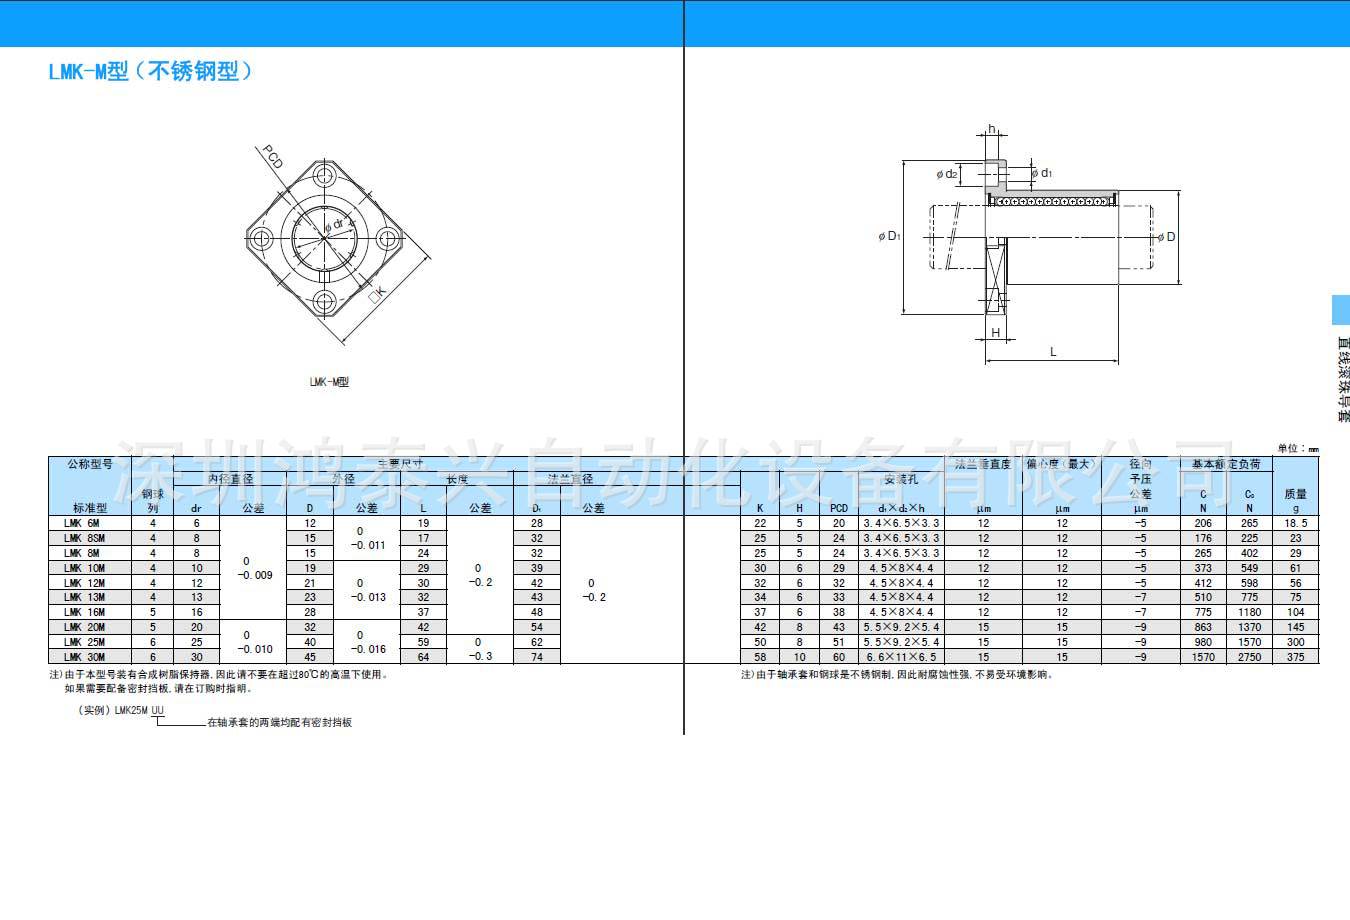Click the φD1 label on the section drawing

pyautogui.click(x=889, y=237)
